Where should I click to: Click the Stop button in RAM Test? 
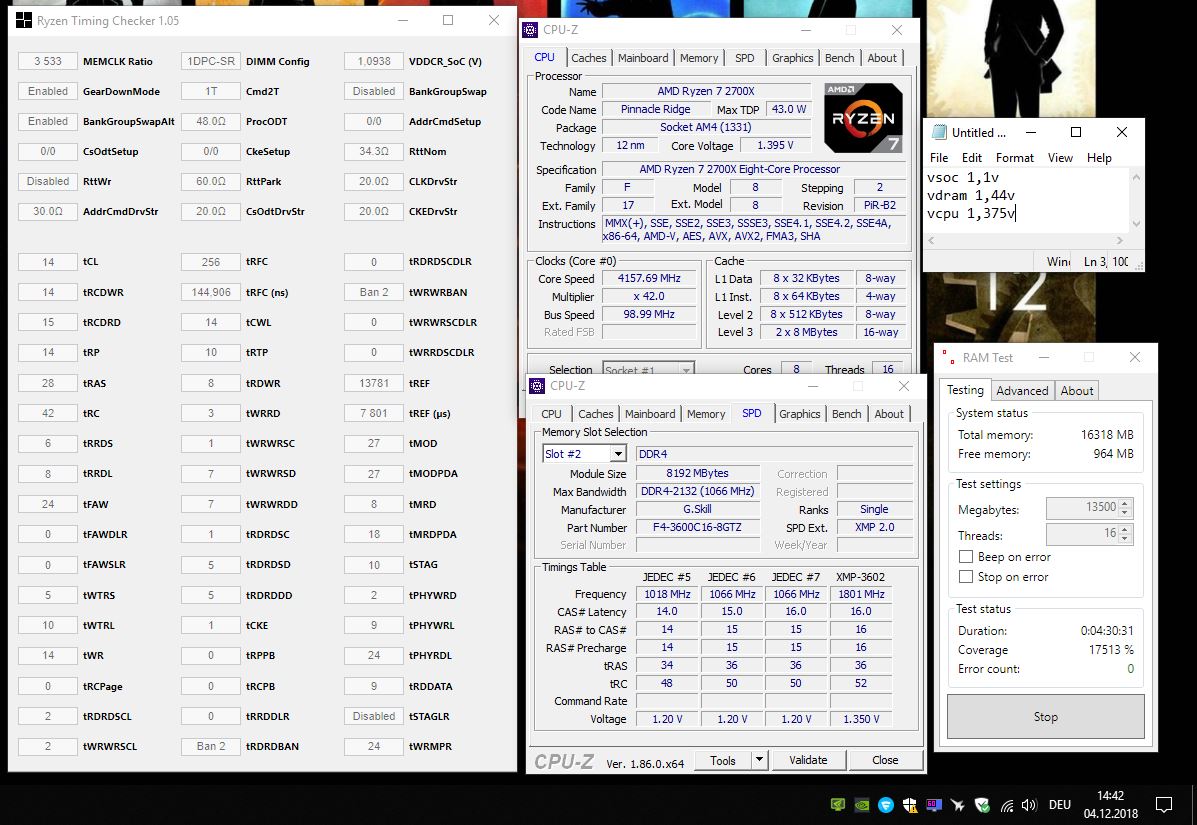coord(1046,717)
